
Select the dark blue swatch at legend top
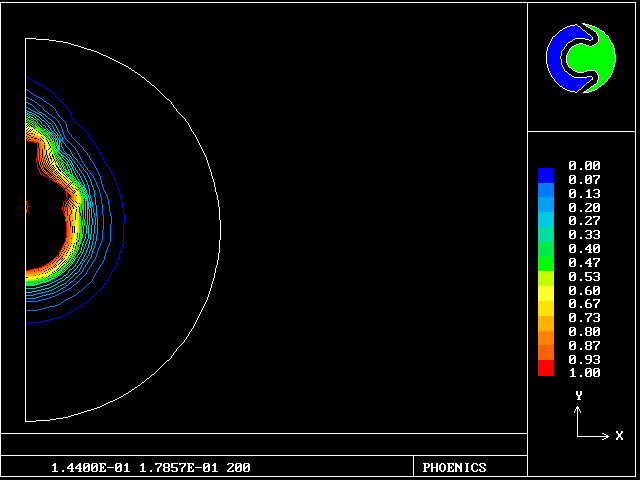click(545, 175)
